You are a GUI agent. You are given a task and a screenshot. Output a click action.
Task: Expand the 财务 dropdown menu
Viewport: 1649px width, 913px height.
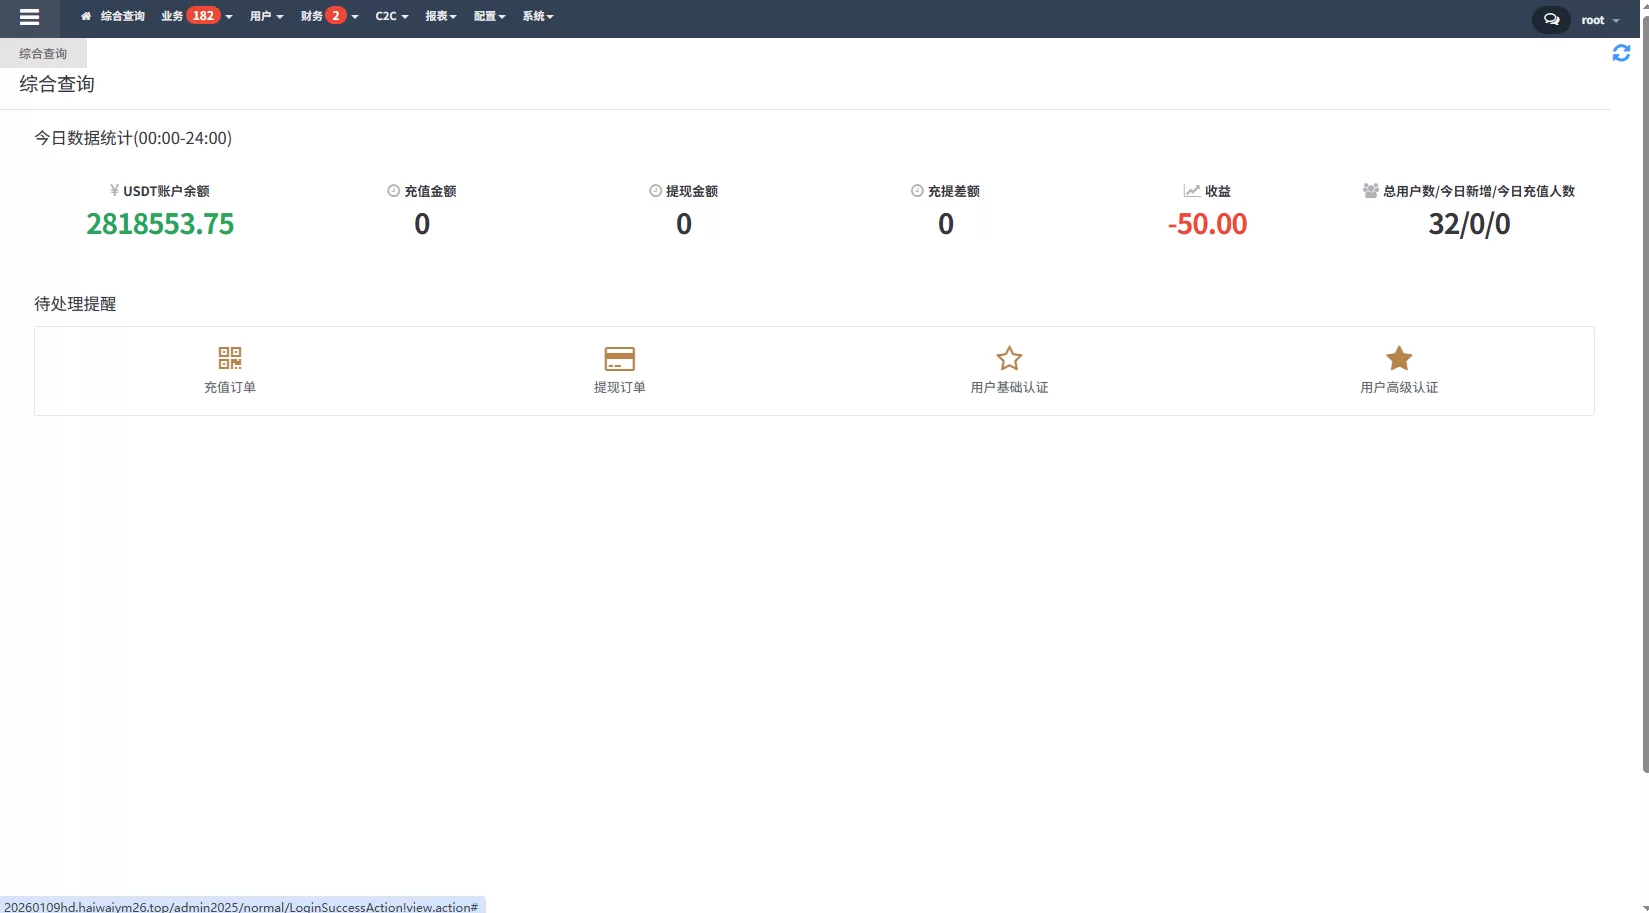click(x=329, y=16)
